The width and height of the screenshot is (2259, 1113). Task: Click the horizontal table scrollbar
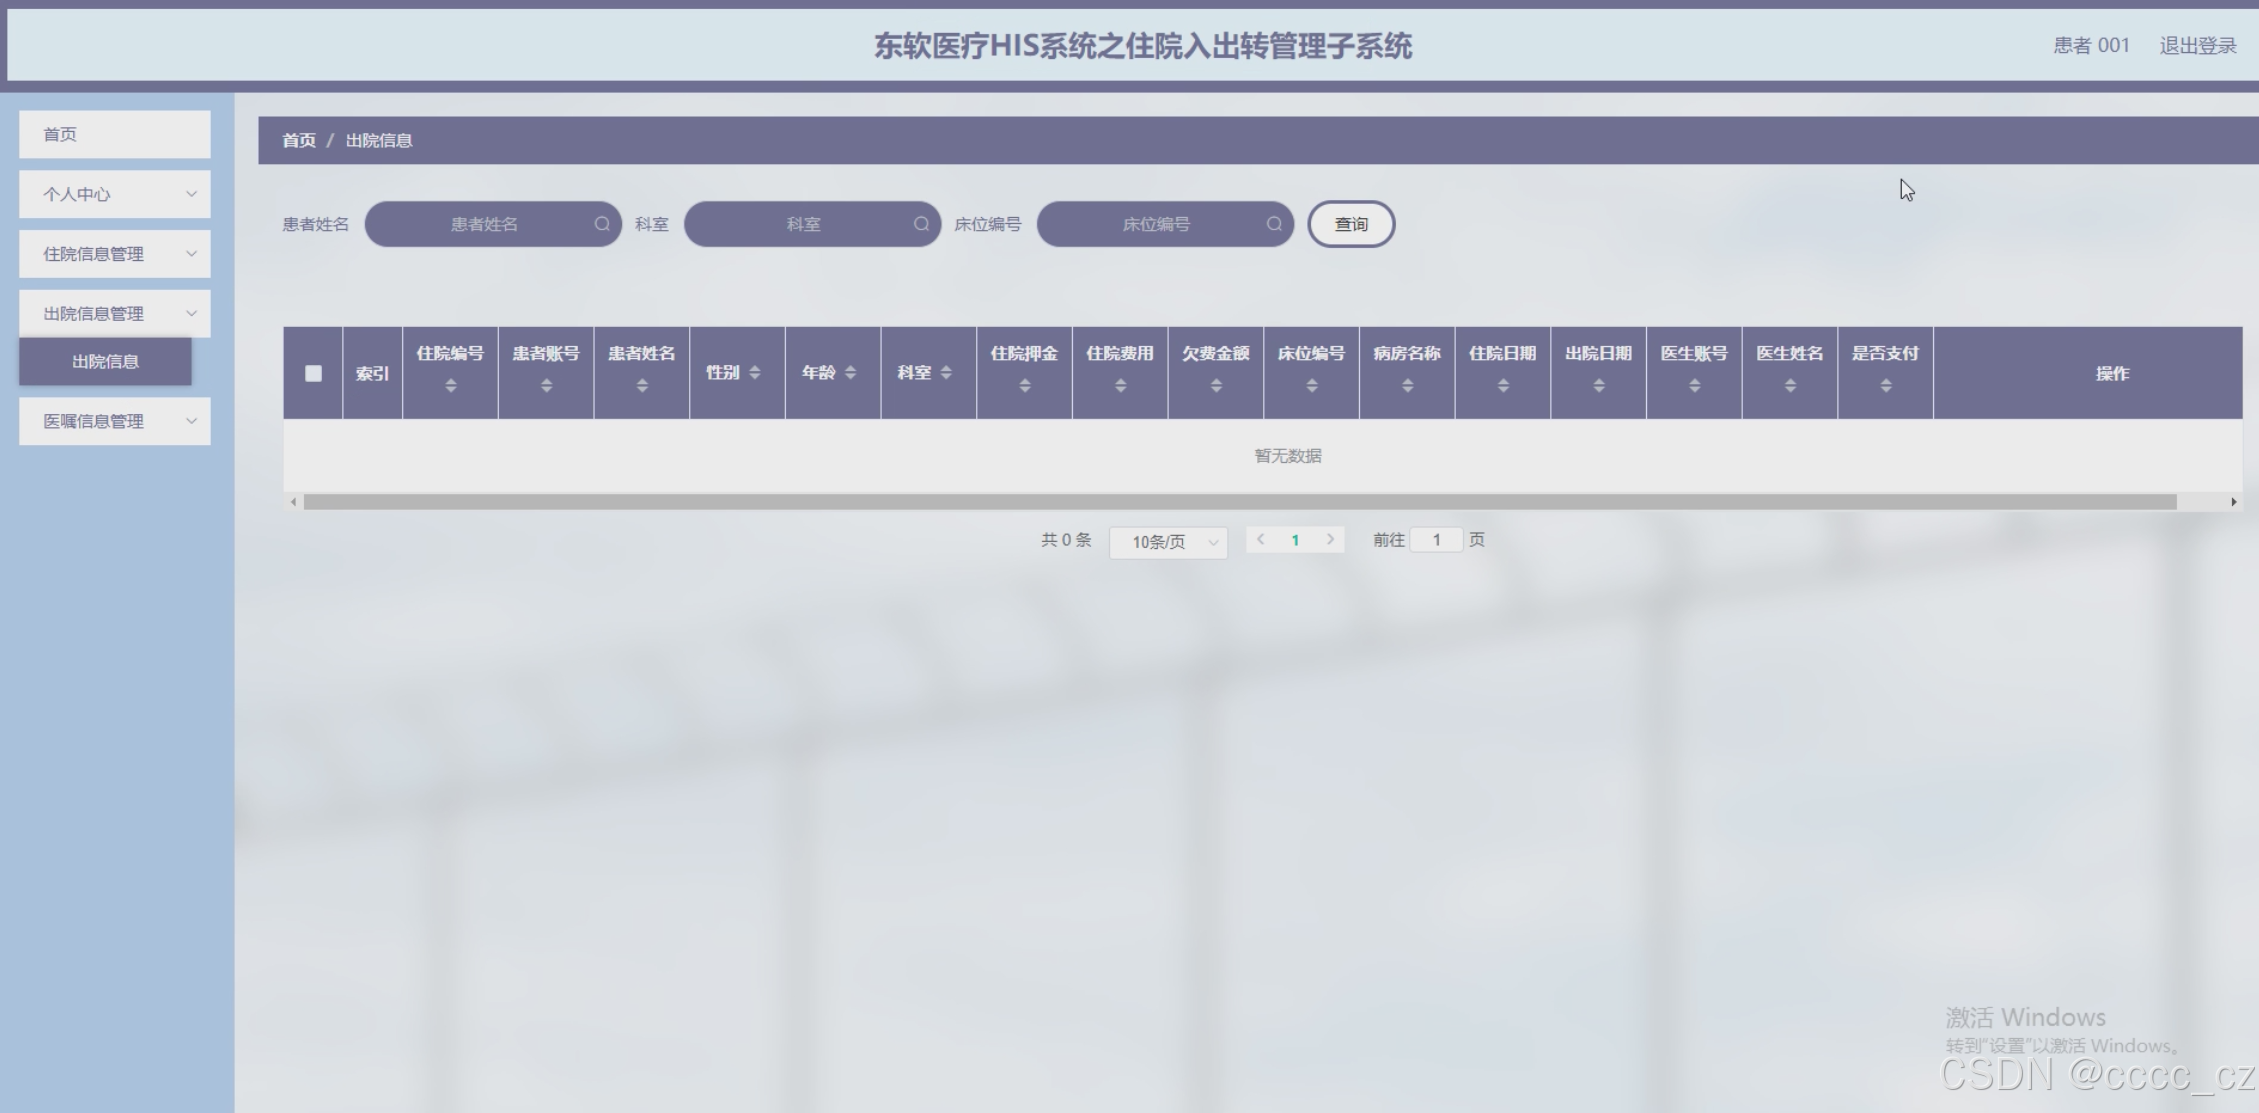click(x=1240, y=502)
